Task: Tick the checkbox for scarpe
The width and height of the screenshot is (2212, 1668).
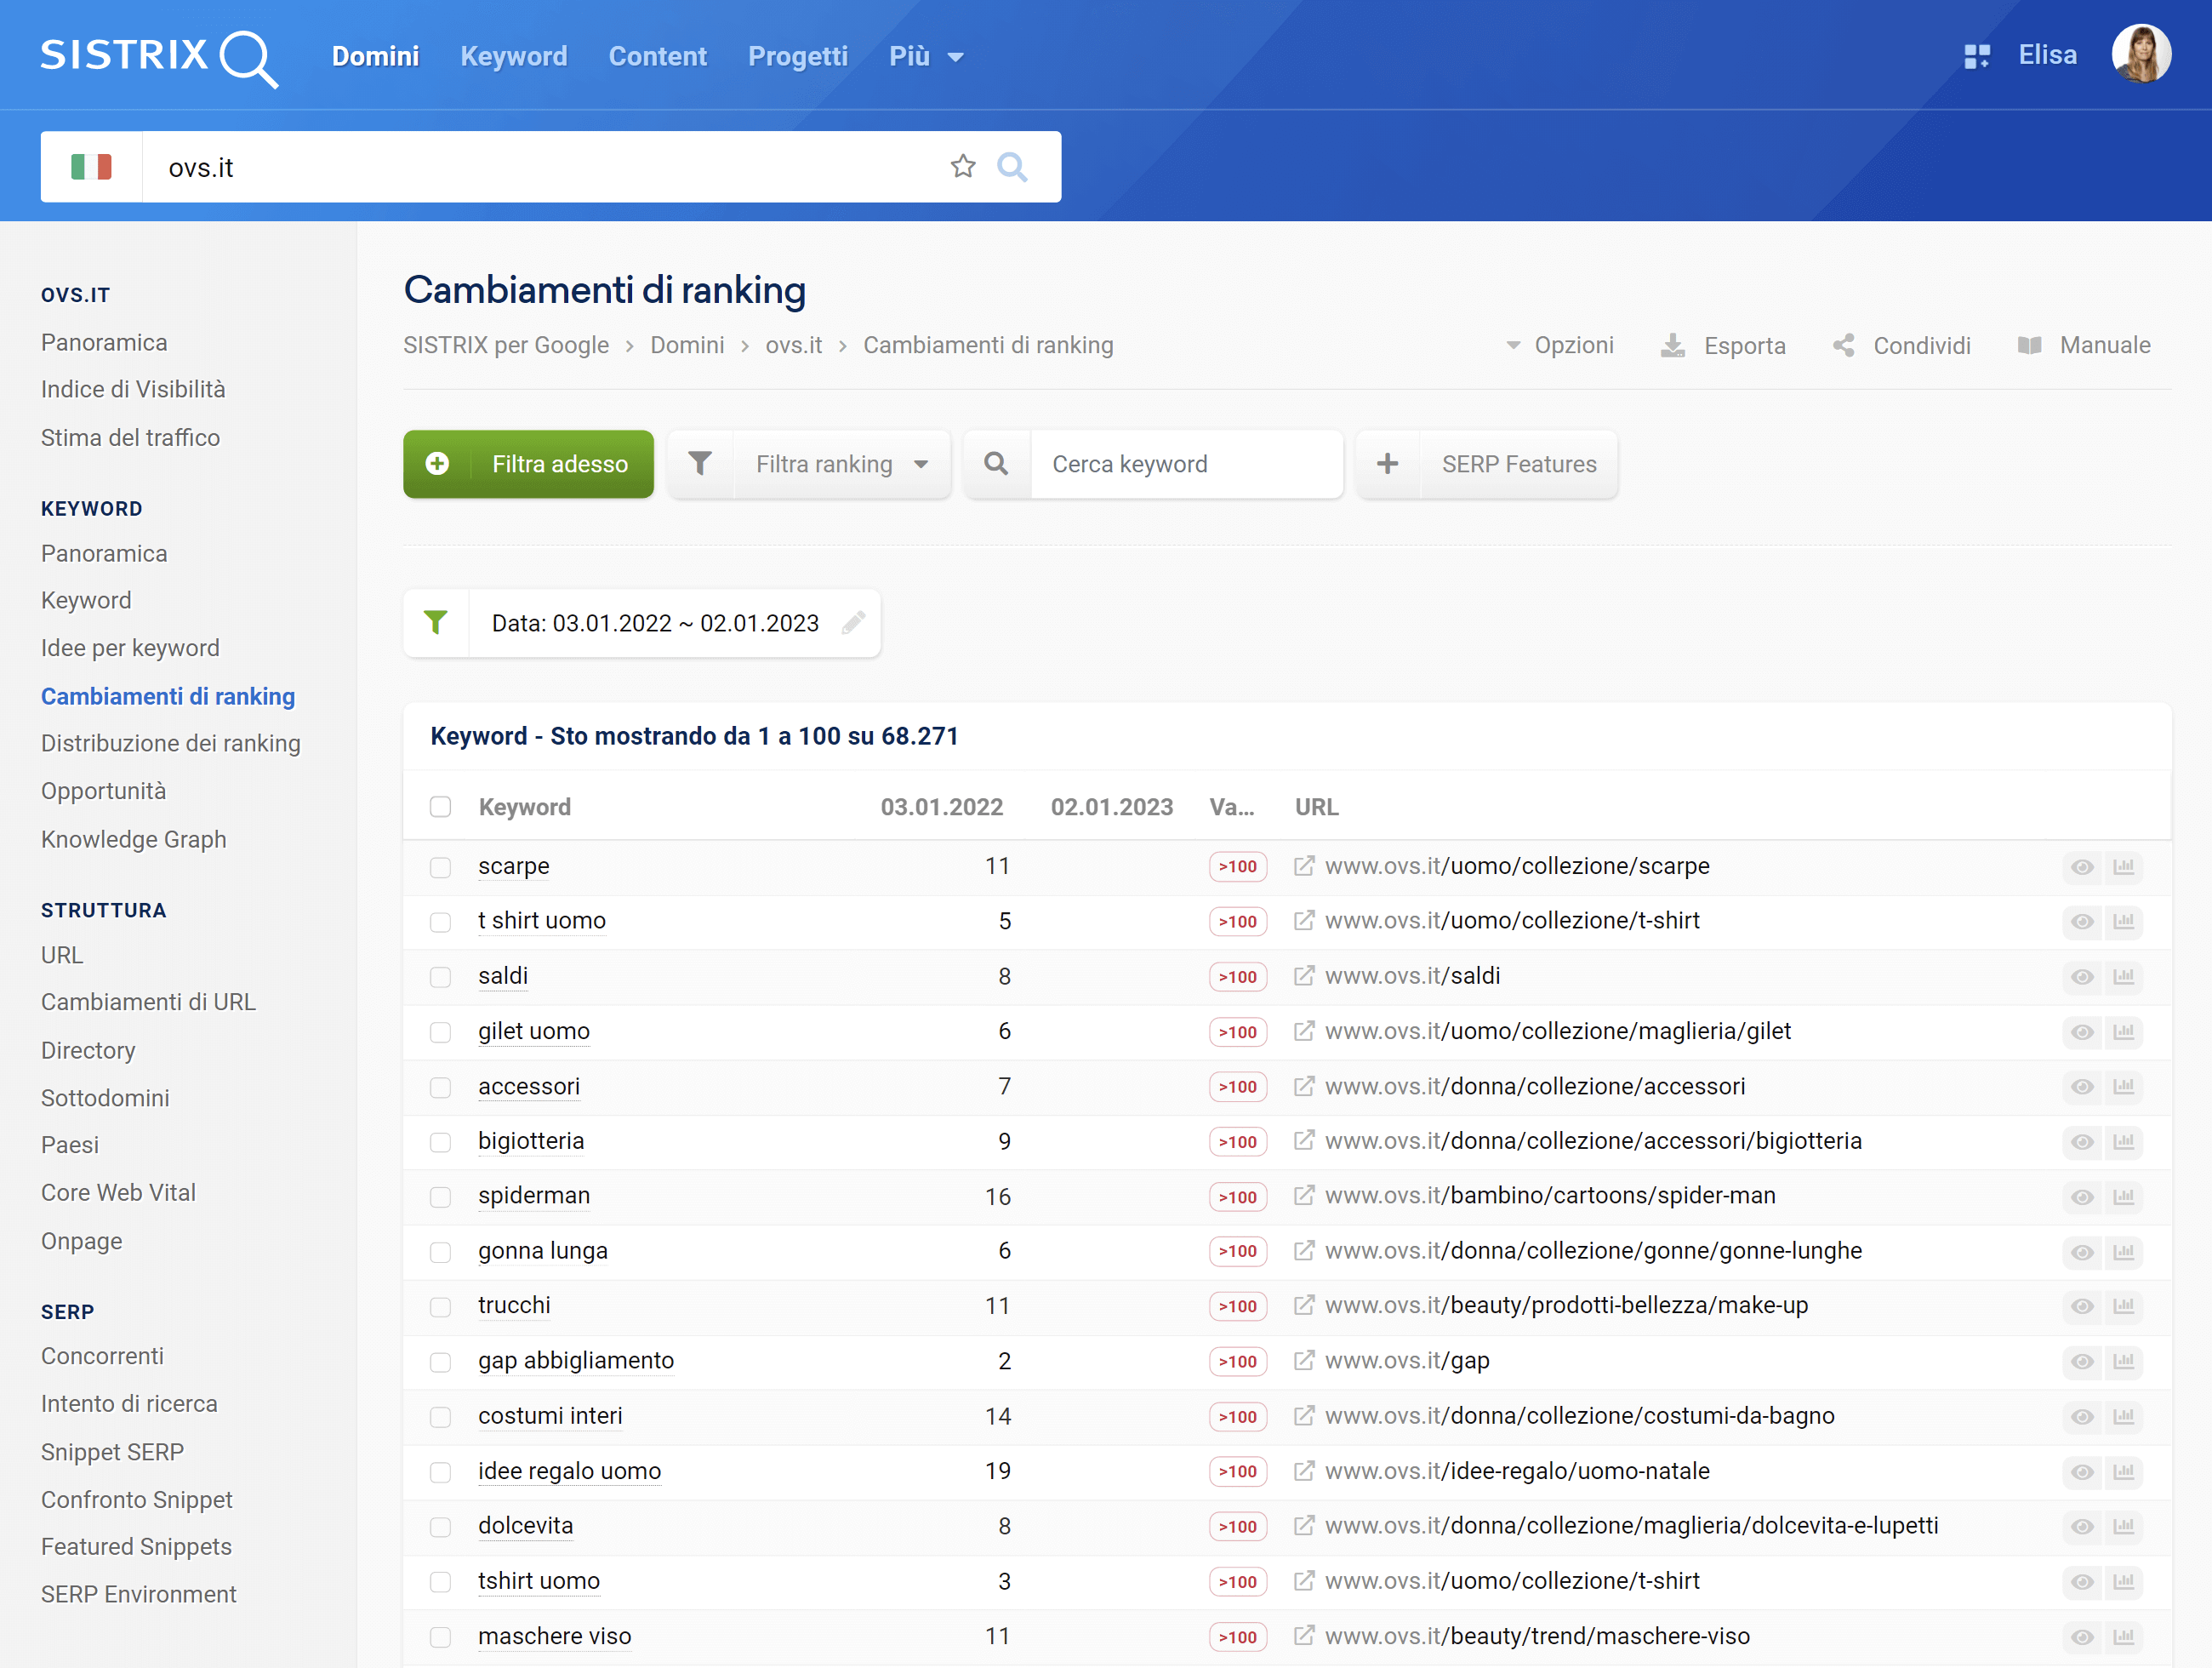Action: pyautogui.click(x=440, y=867)
